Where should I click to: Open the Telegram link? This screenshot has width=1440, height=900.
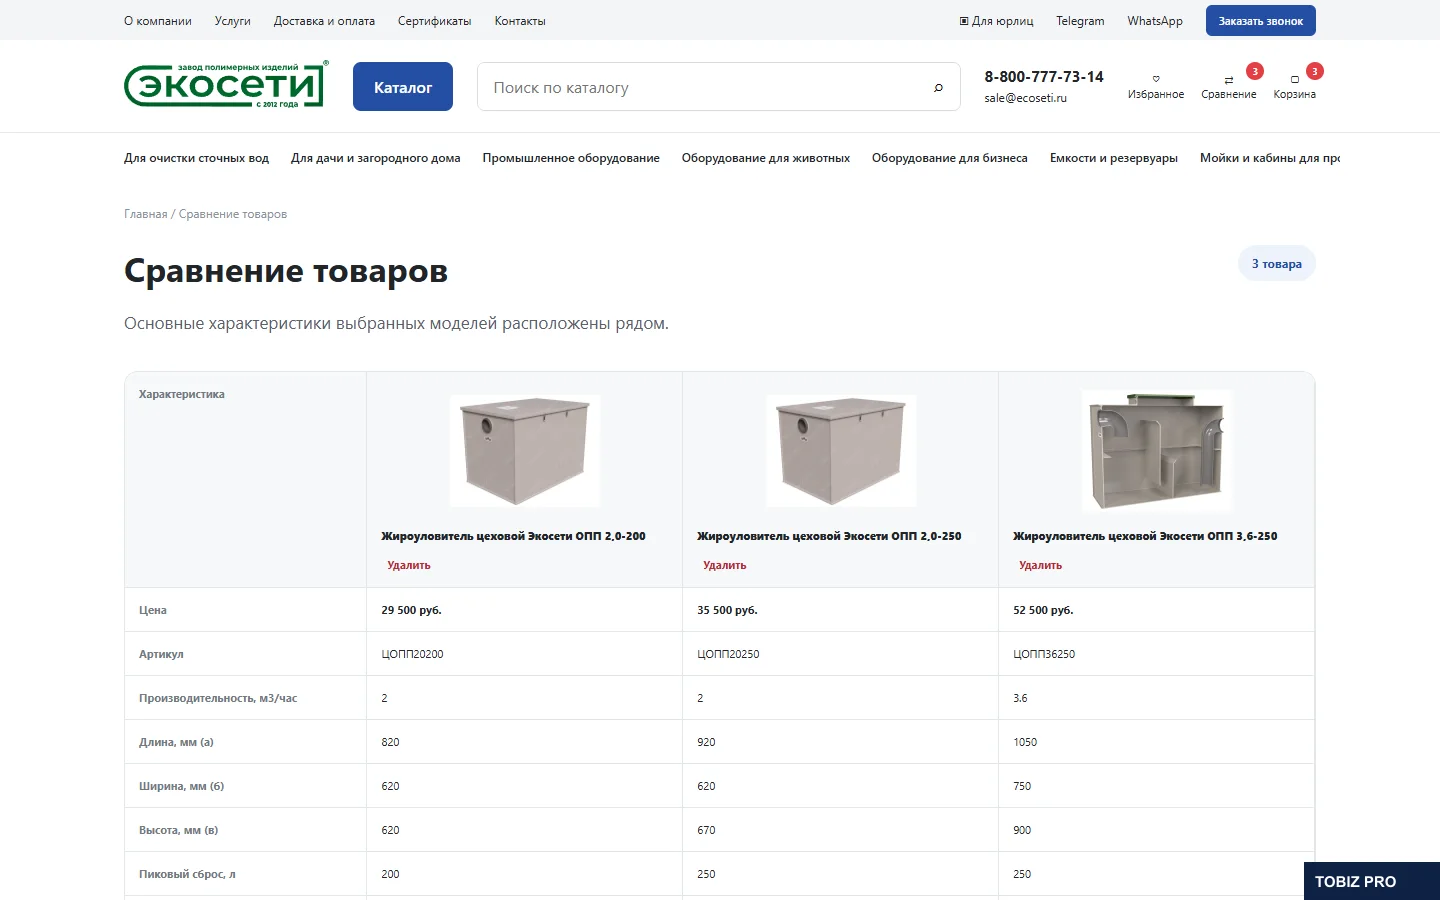(x=1080, y=21)
